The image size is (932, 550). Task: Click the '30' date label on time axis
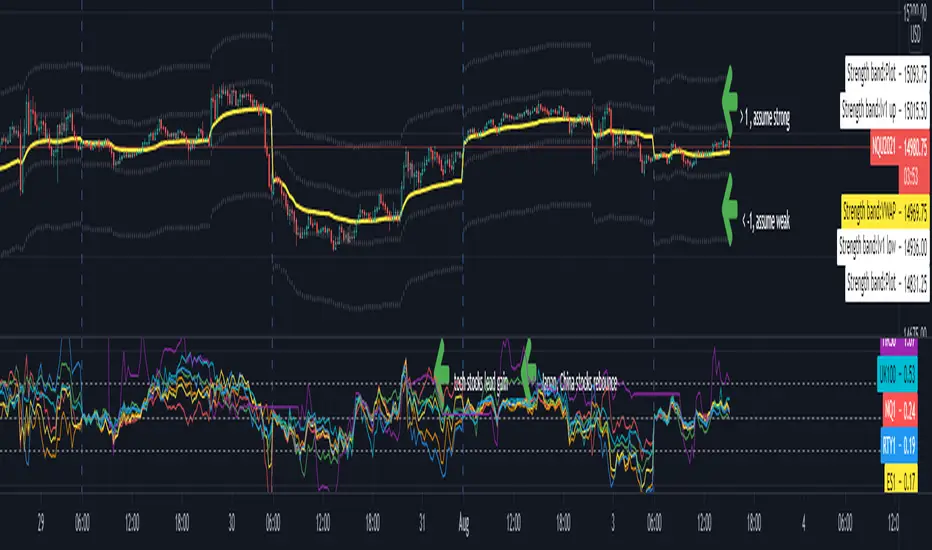pos(231,522)
